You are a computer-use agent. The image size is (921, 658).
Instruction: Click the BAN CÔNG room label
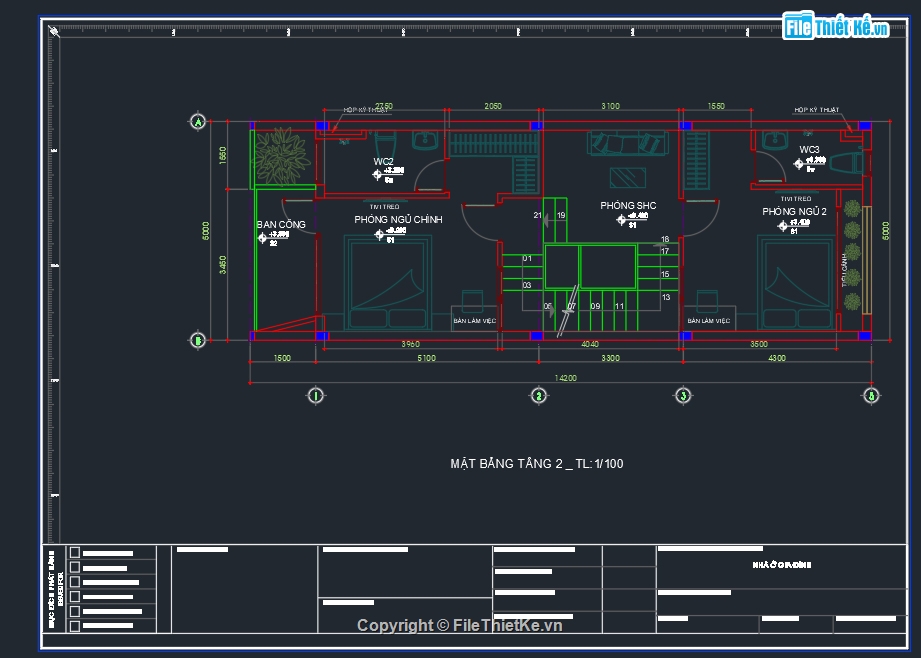(281, 225)
